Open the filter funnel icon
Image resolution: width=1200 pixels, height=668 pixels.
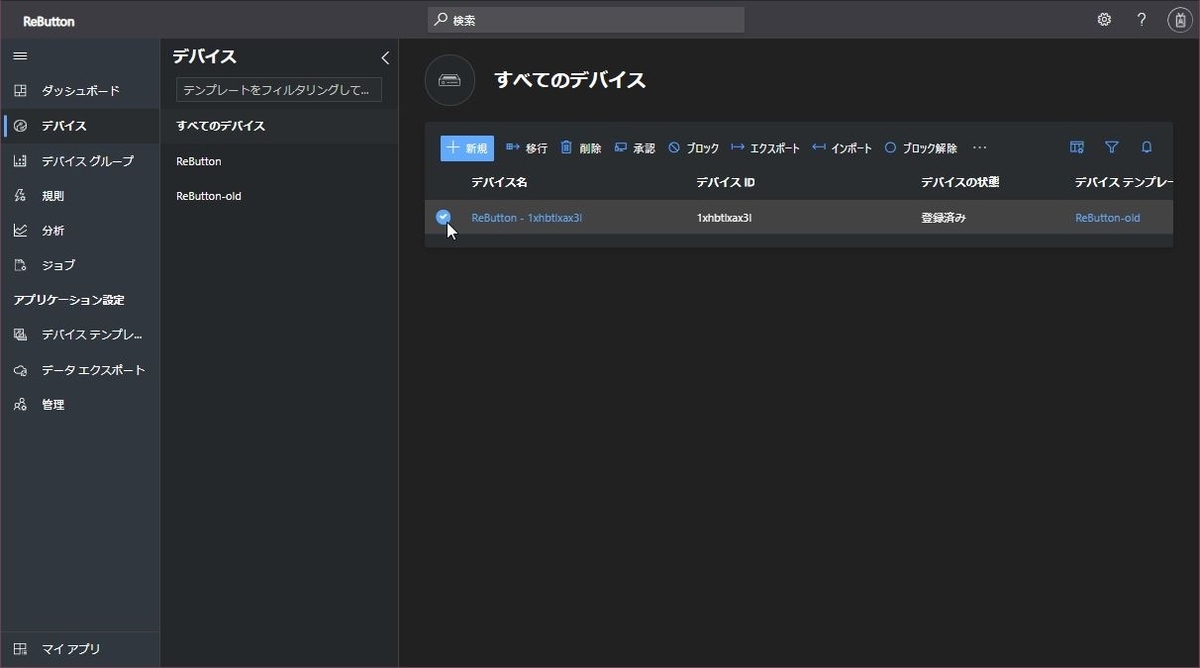[1111, 147]
